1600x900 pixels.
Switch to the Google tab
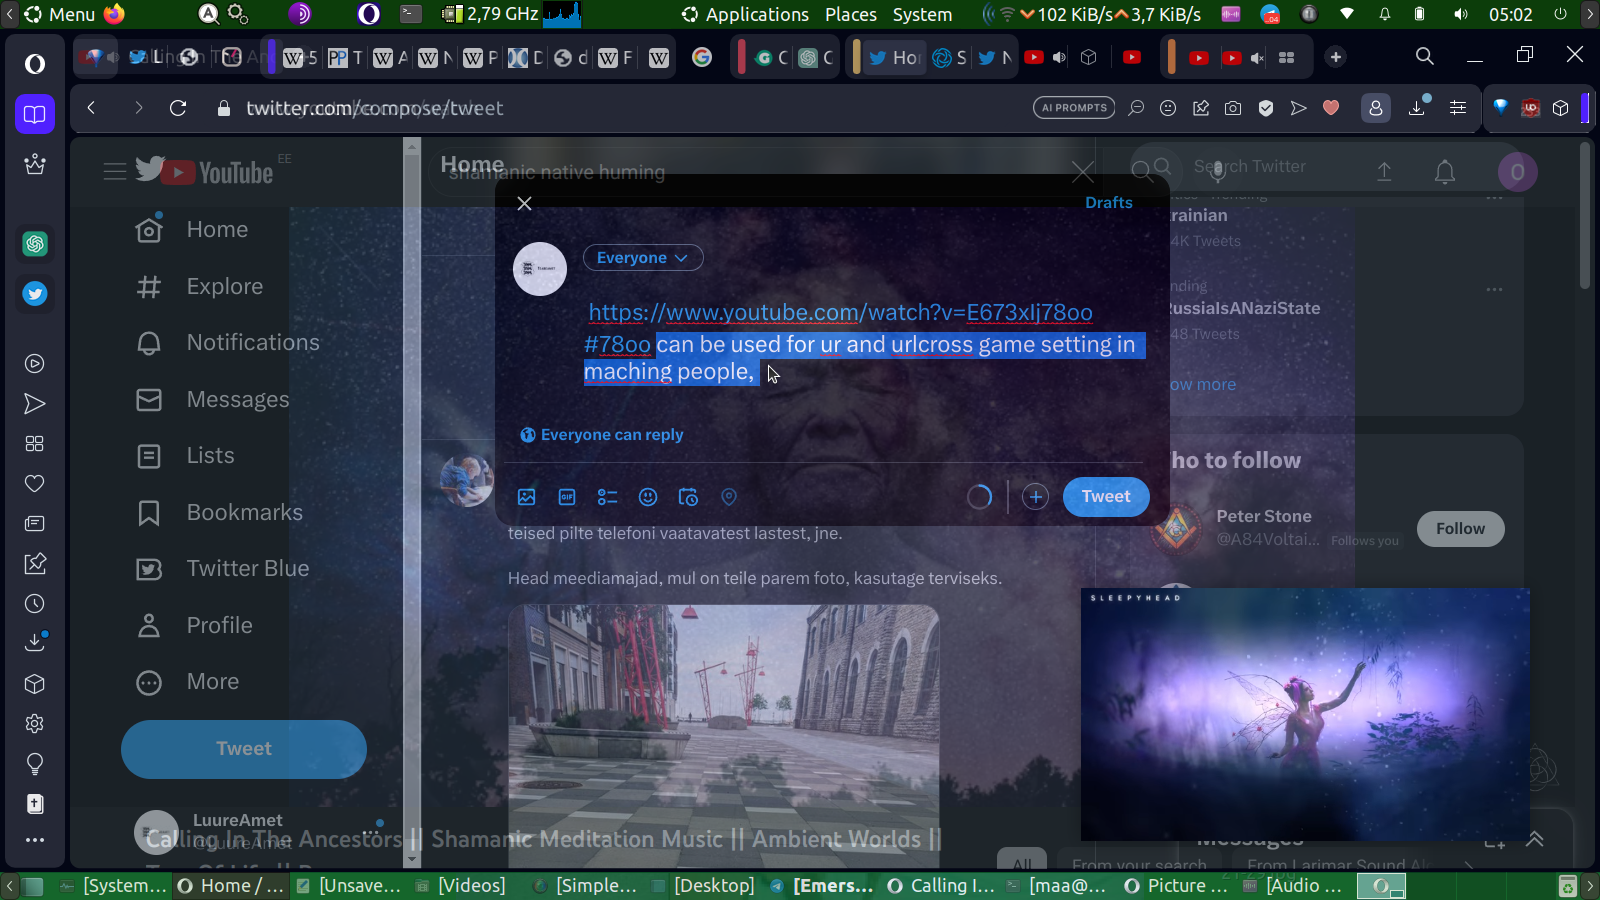coord(702,57)
